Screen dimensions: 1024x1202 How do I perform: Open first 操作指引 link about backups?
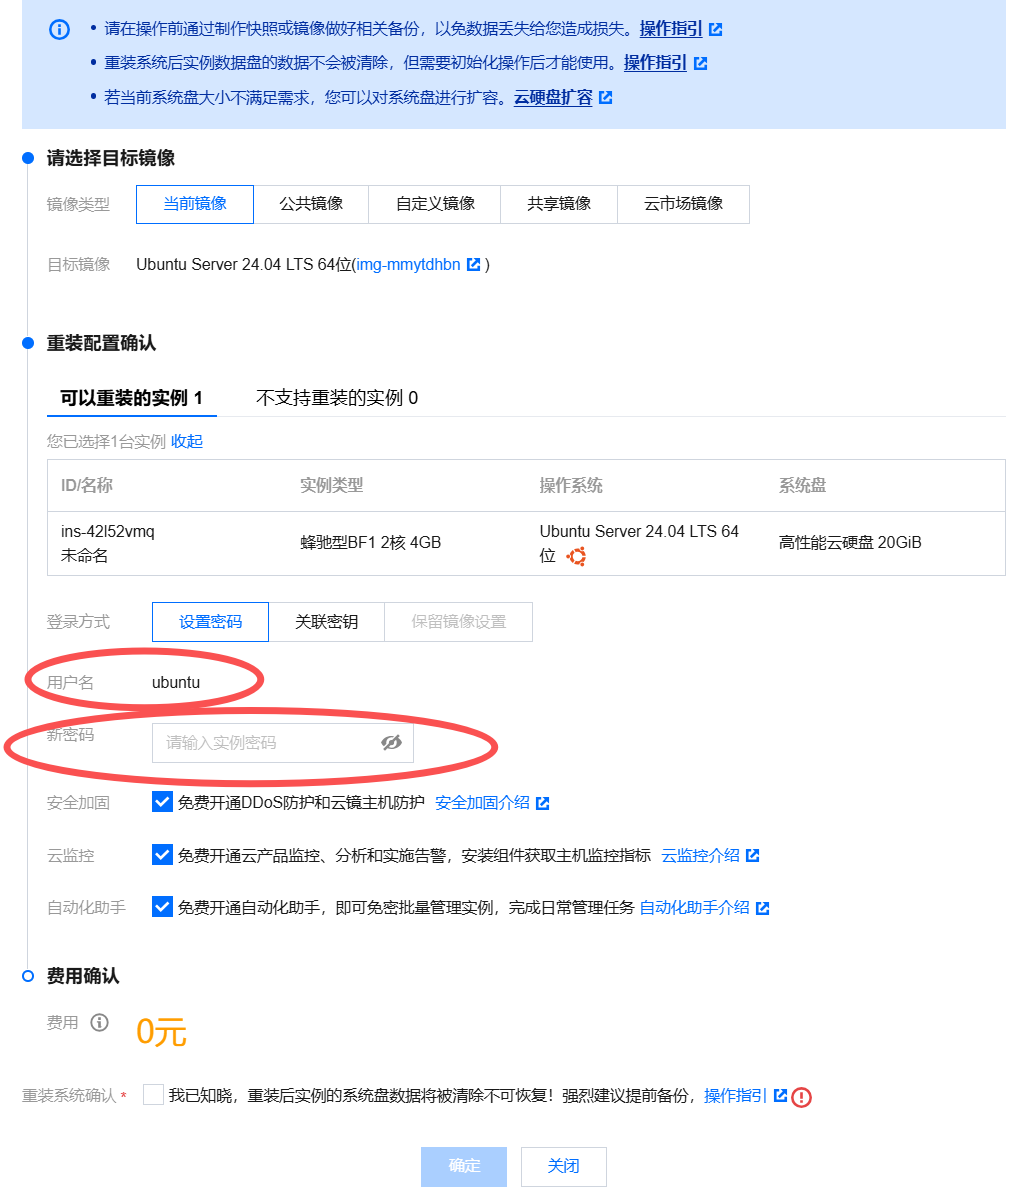click(x=671, y=29)
